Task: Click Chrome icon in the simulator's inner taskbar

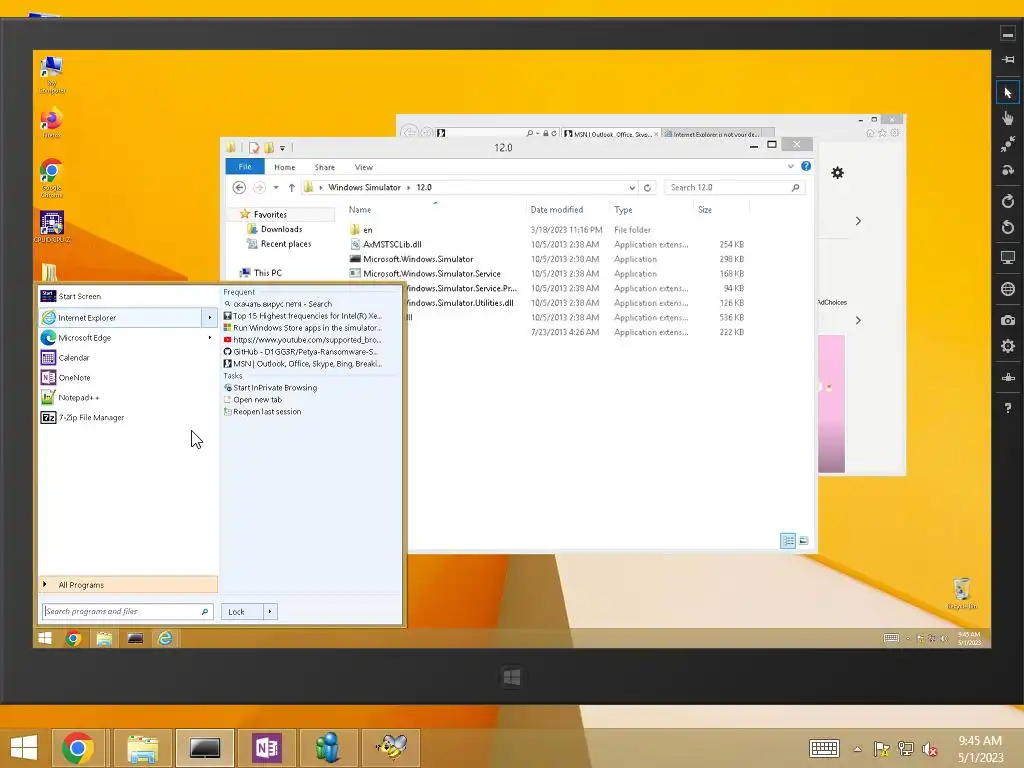Action: [x=73, y=638]
